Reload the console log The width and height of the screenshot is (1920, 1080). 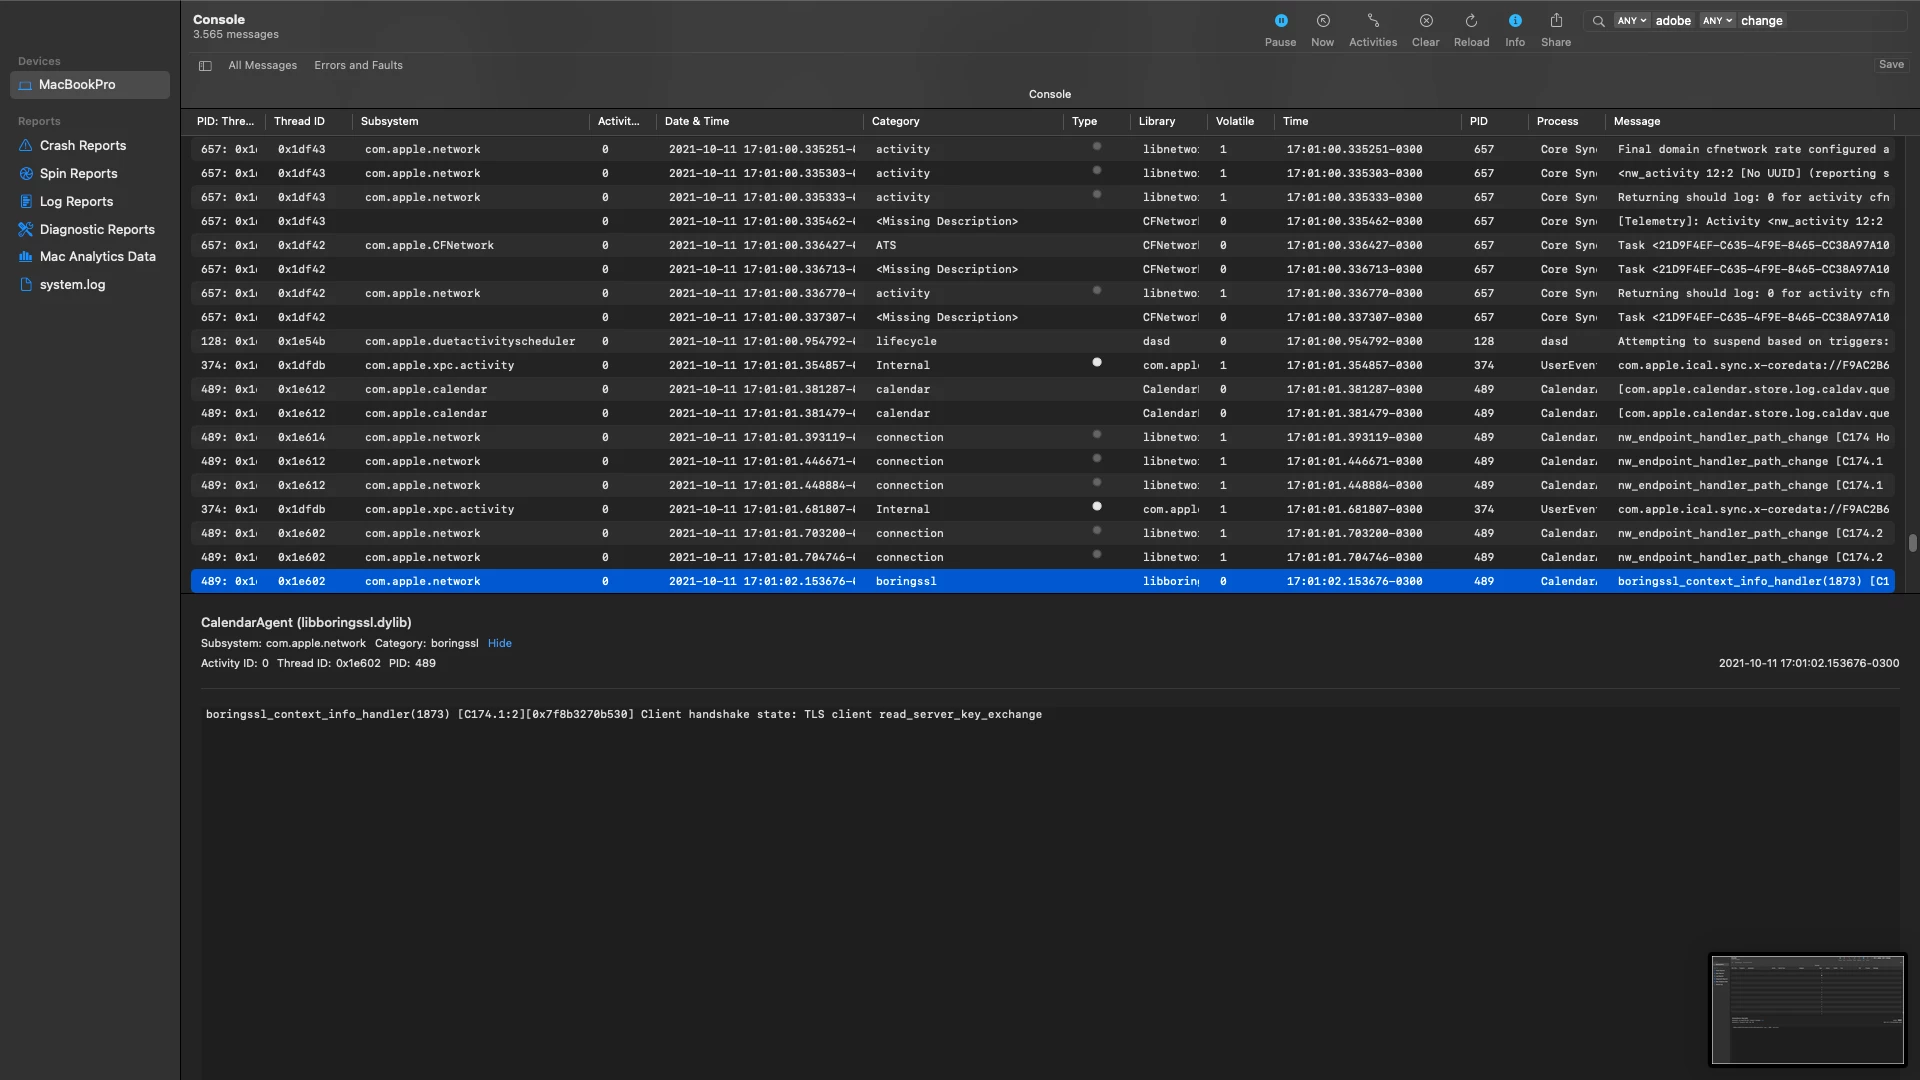tap(1470, 21)
